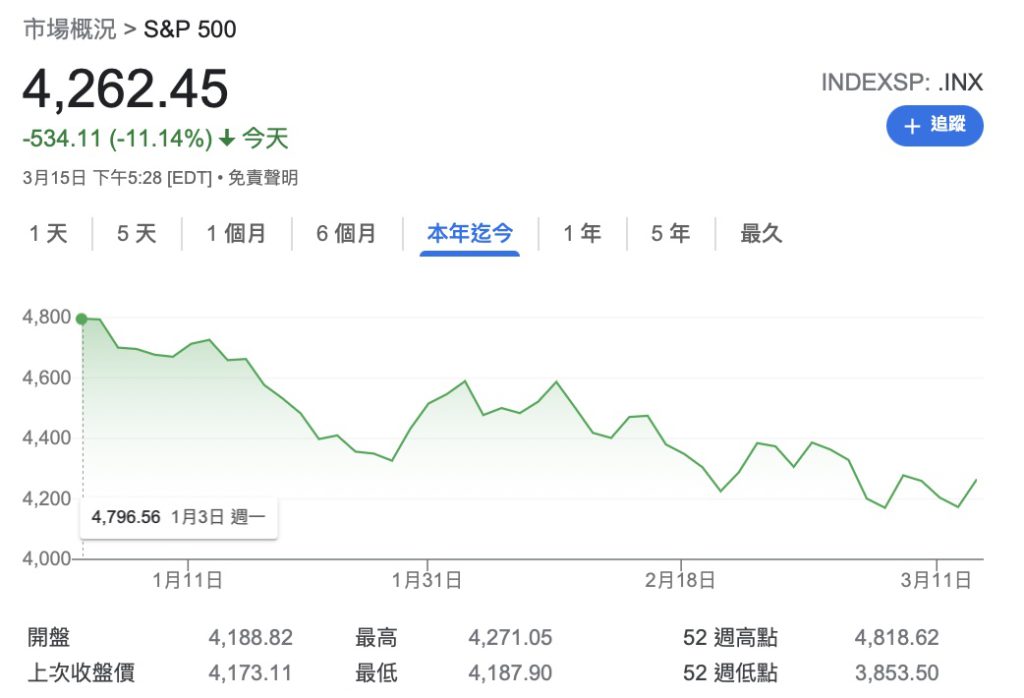The image size is (1024, 698).
Task: Click the plus icon in follow button
Action: click(911, 126)
